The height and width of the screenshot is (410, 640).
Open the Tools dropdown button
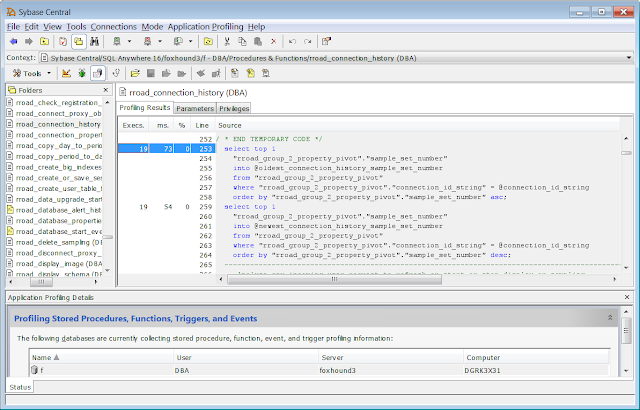coord(32,73)
